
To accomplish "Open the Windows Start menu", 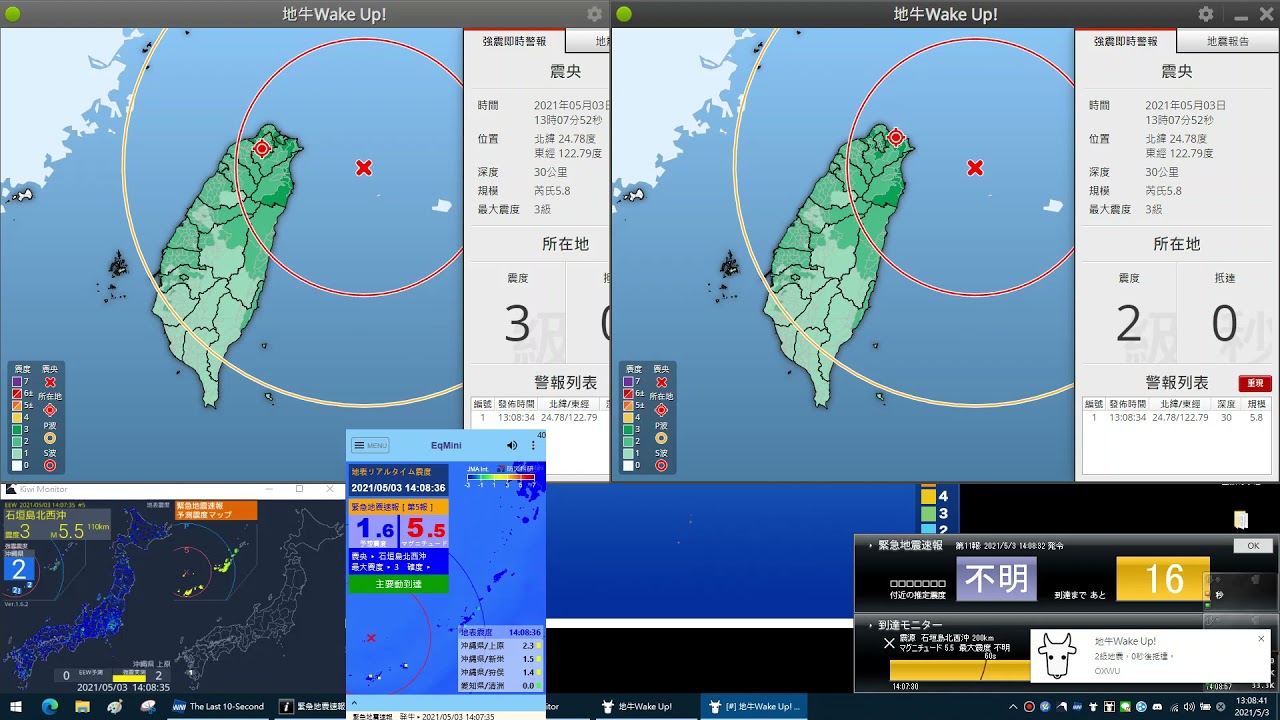I will [16, 706].
